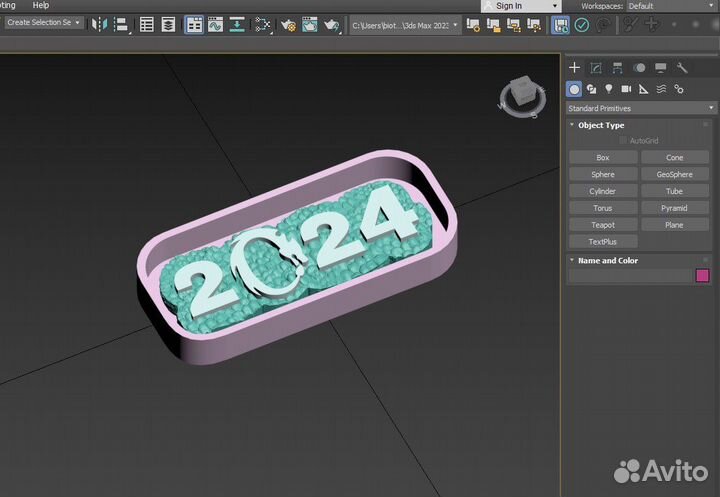Screen dimensions: 720x497
Task: Click the Mirror tool in toolbar
Action: pyautogui.click(x=98, y=24)
